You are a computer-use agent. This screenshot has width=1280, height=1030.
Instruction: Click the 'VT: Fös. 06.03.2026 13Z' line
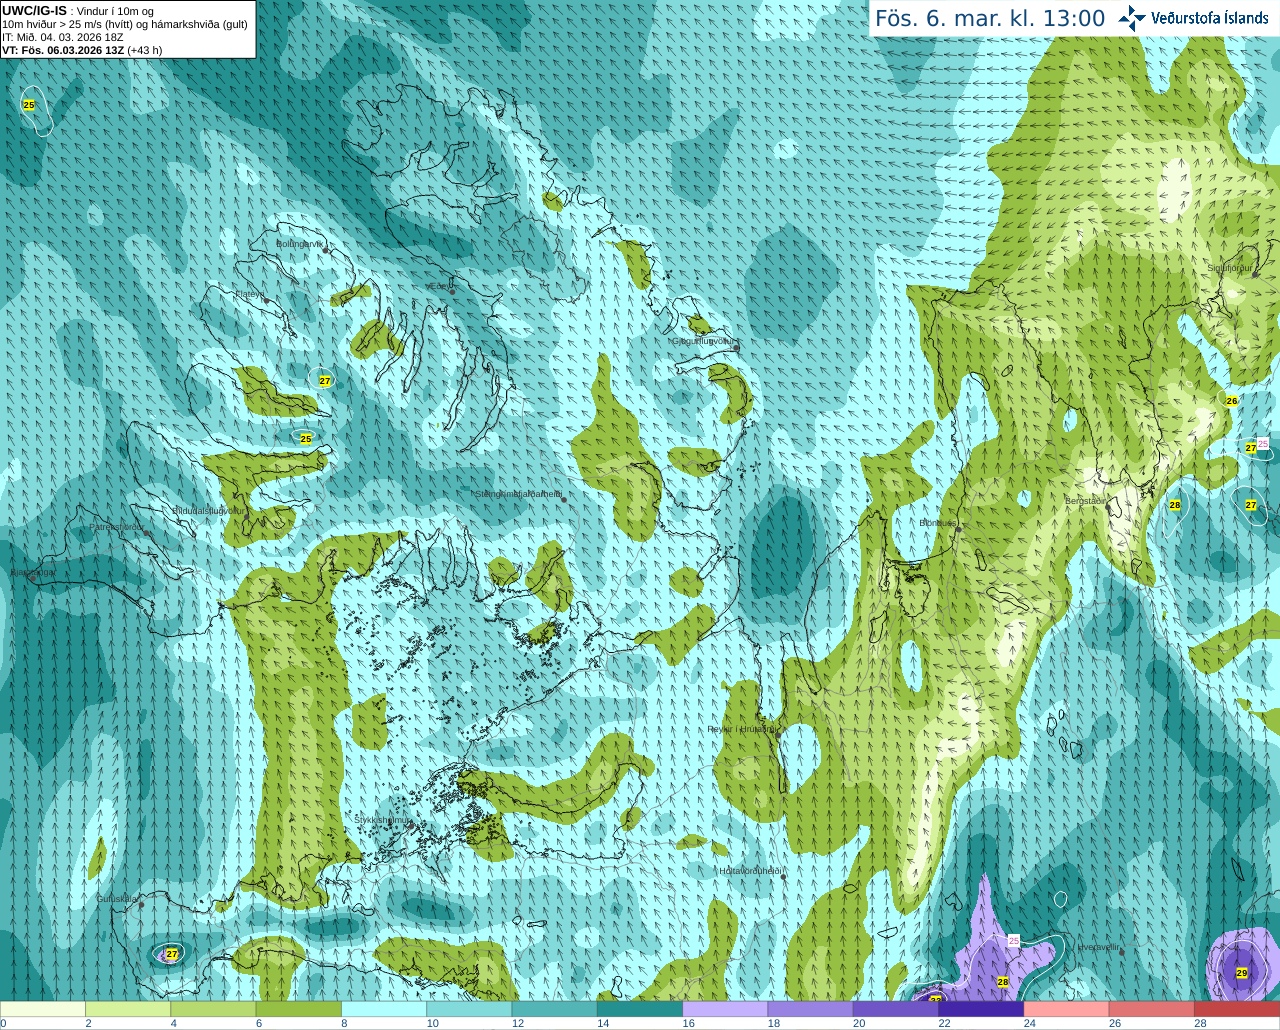[x=64, y=50]
